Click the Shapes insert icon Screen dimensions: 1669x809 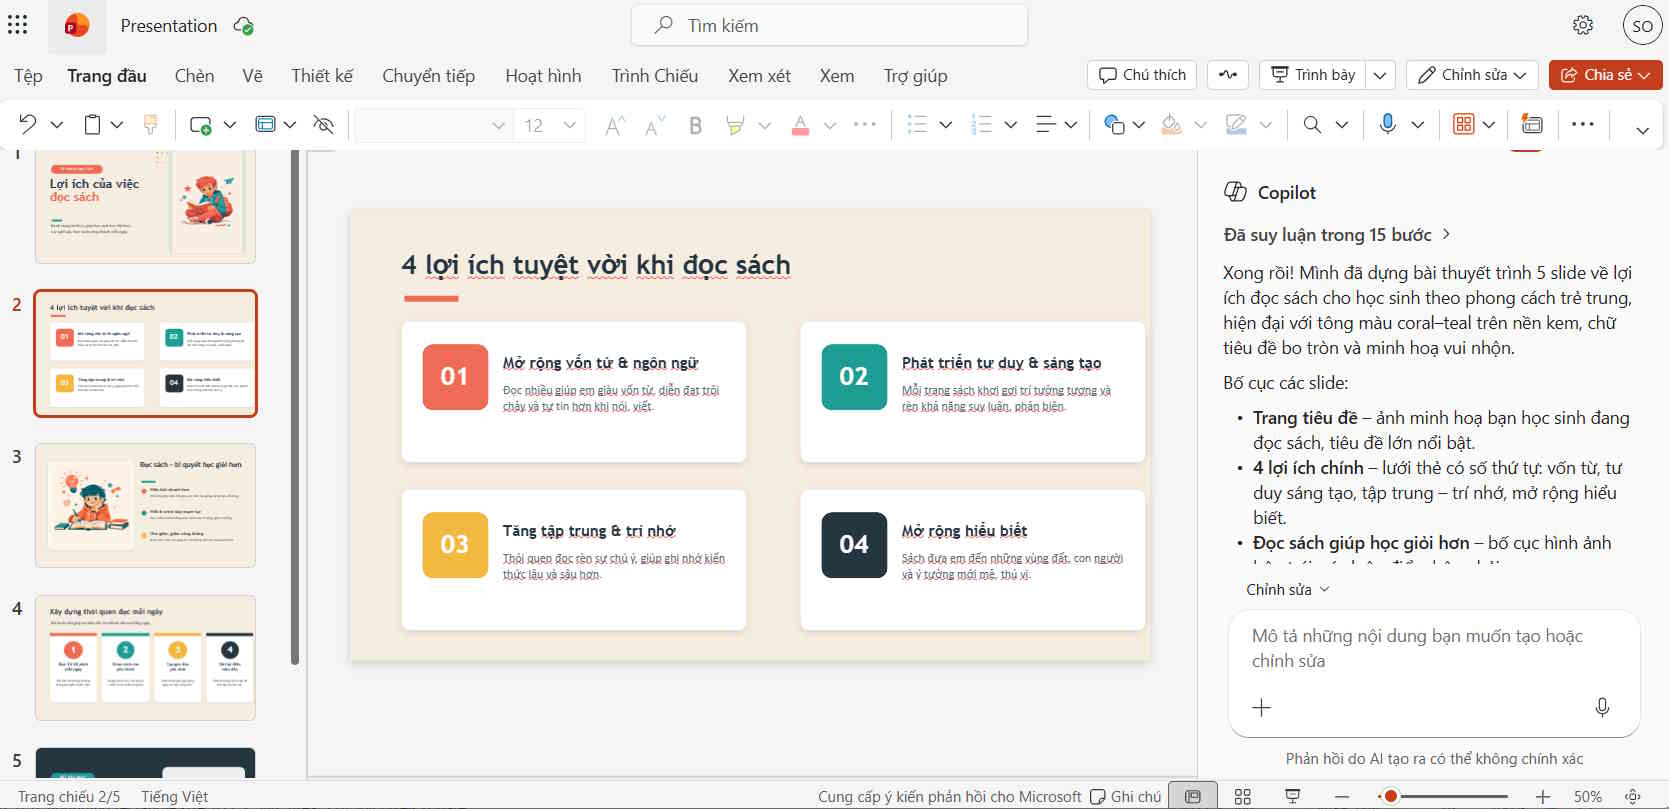point(1114,124)
